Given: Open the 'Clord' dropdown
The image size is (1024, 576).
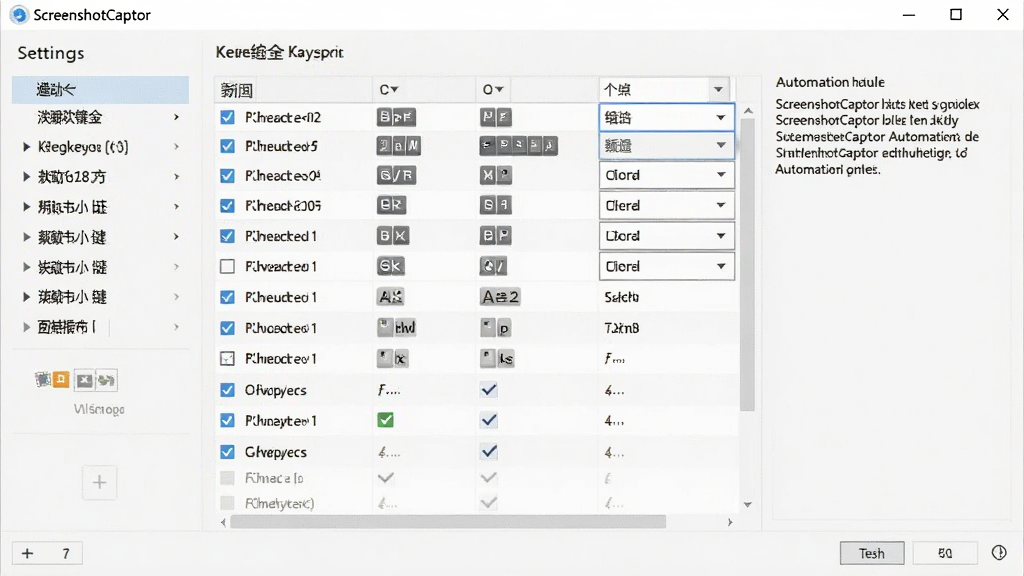Looking at the screenshot, I should pos(667,175).
